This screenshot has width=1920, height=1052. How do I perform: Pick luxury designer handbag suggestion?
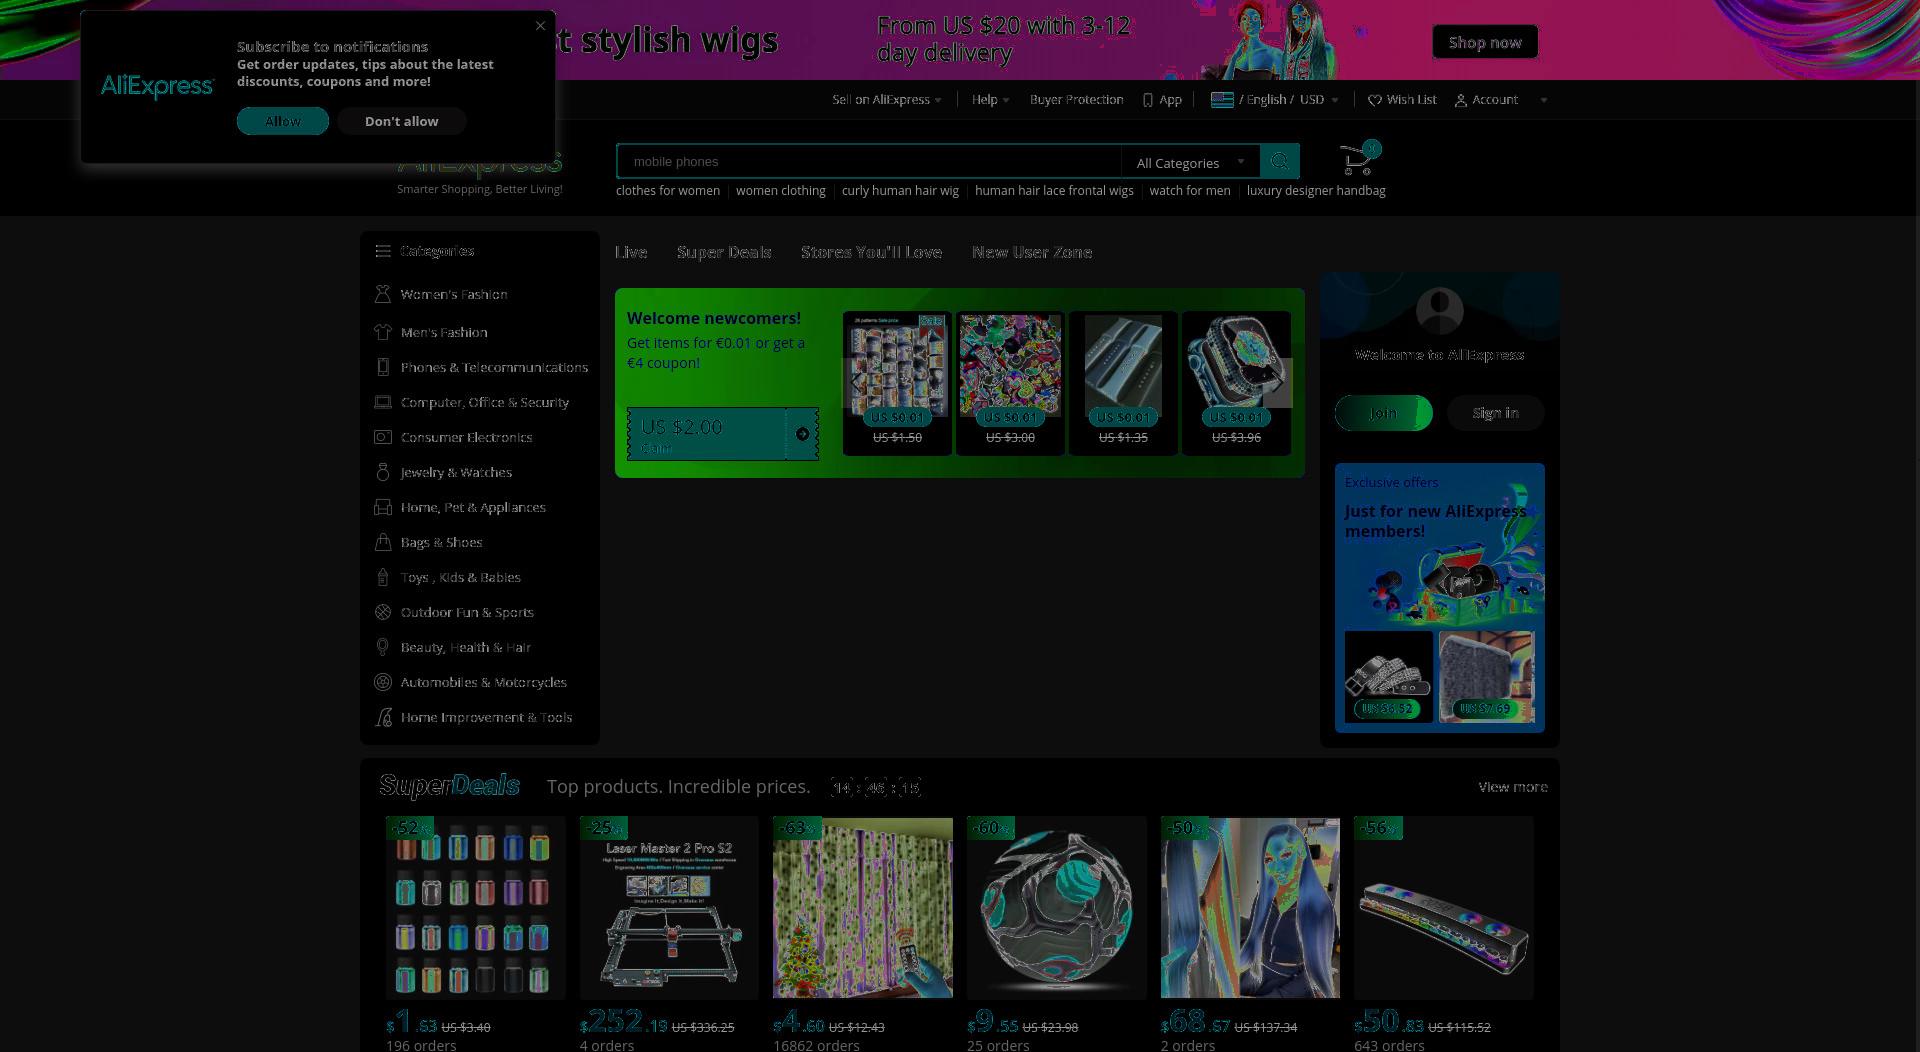click(x=1316, y=191)
